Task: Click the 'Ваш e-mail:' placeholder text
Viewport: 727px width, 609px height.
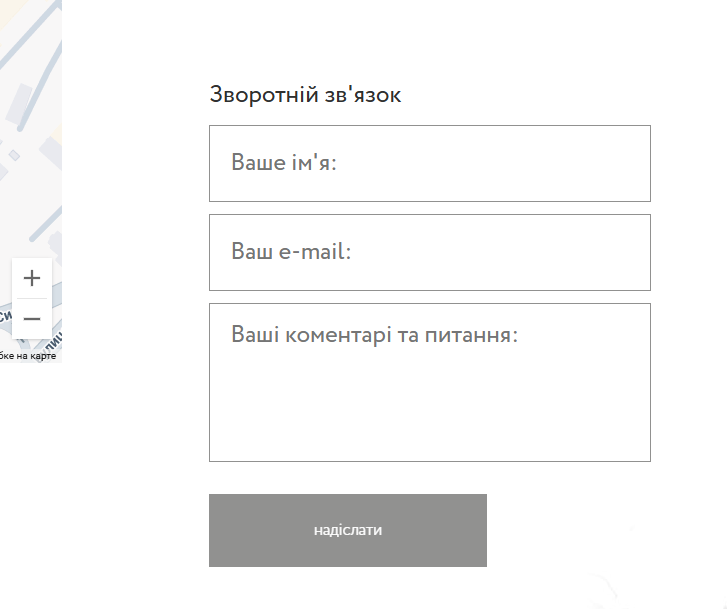Action: (291, 251)
